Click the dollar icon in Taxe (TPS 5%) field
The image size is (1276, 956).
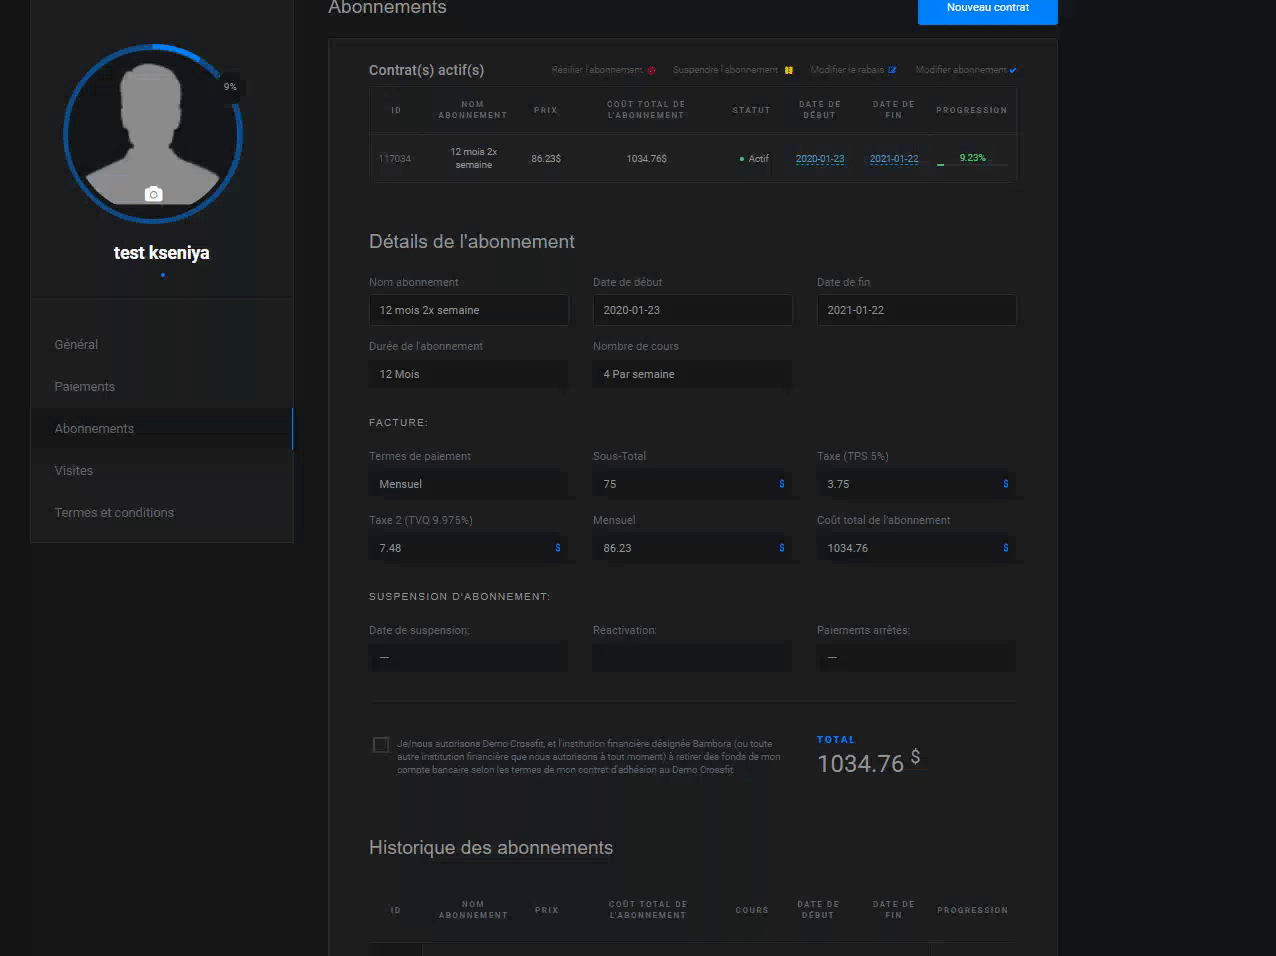(1005, 484)
